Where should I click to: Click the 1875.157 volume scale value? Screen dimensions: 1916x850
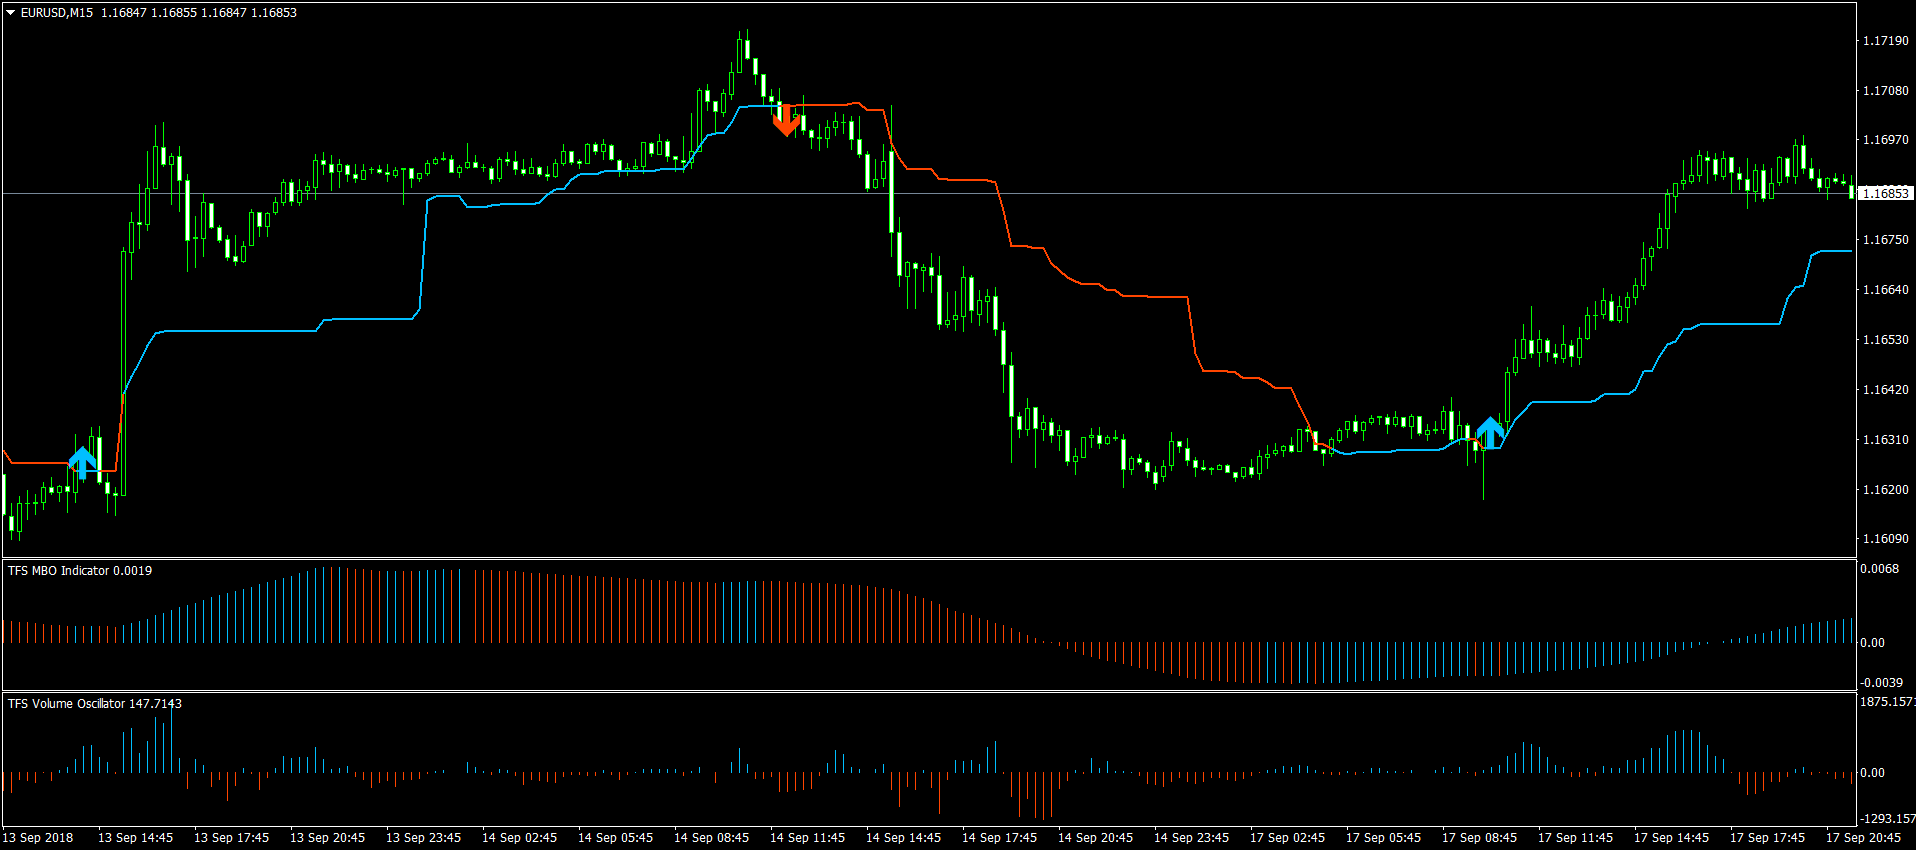[x=1886, y=702]
